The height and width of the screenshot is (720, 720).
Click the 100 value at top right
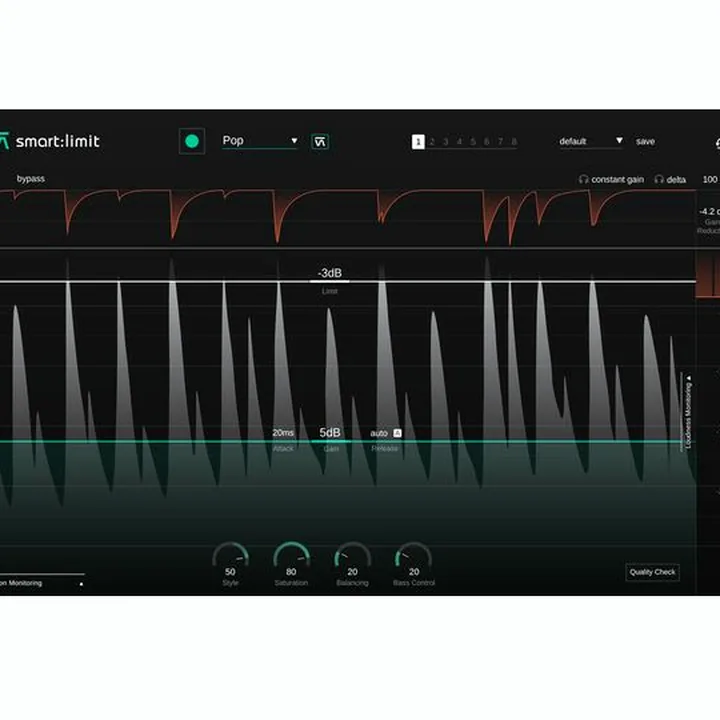pos(710,180)
